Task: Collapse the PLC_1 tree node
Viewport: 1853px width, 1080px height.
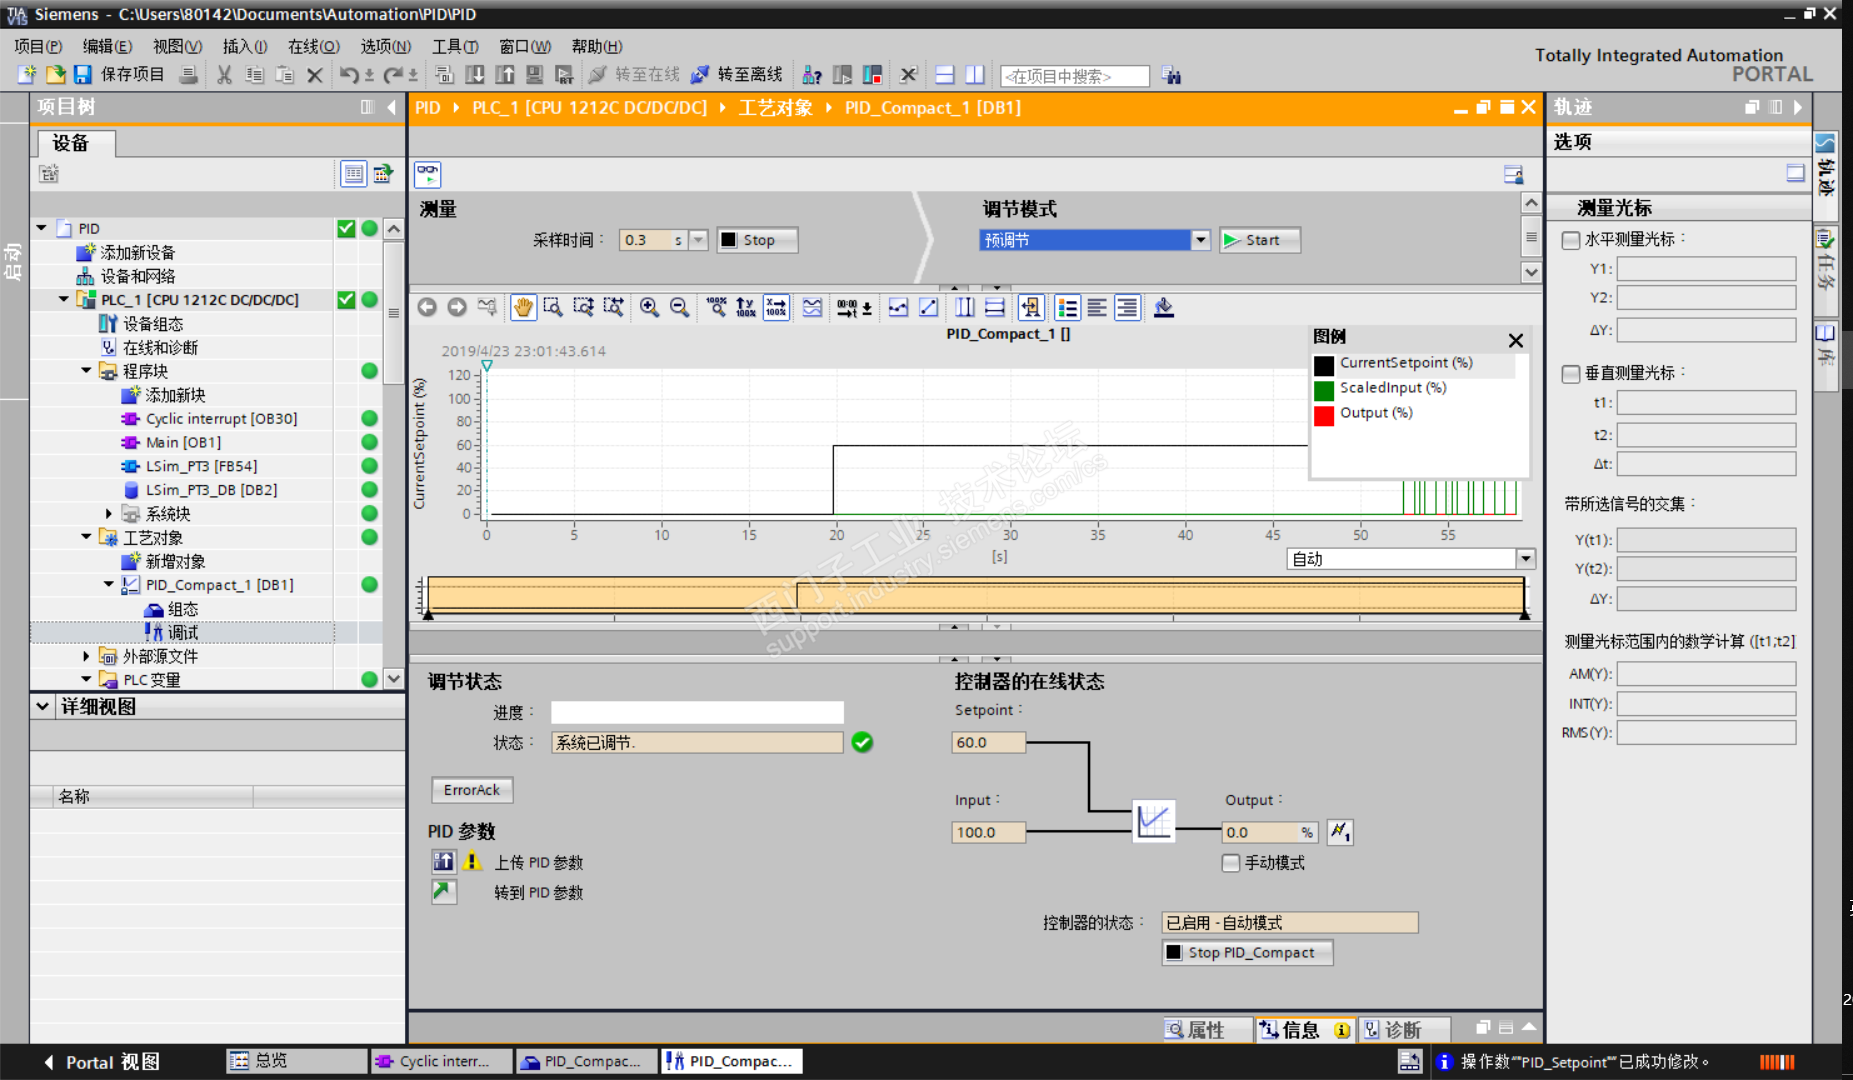Action: [x=64, y=299]
